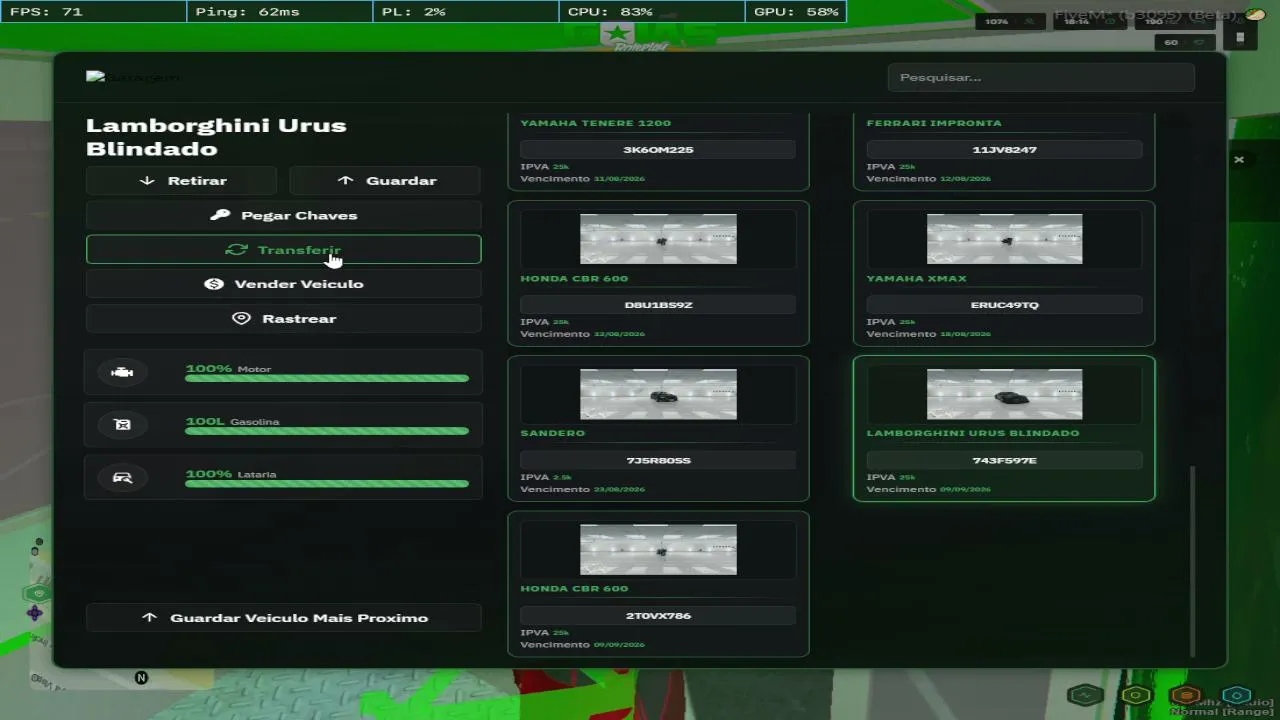Click plate '7J5R80SS'
This screenshot has width=1280, height=720.
coord(658,461)
